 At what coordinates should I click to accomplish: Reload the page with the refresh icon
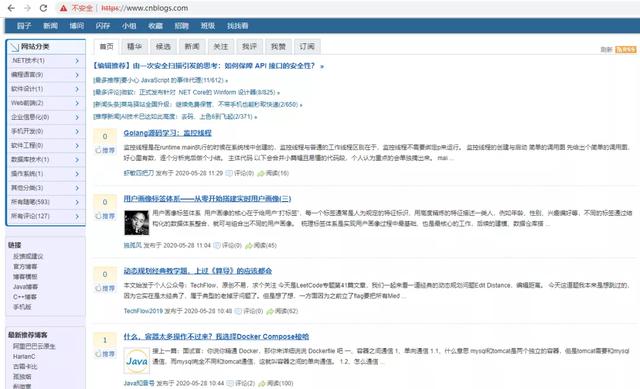tap(43, 8)
